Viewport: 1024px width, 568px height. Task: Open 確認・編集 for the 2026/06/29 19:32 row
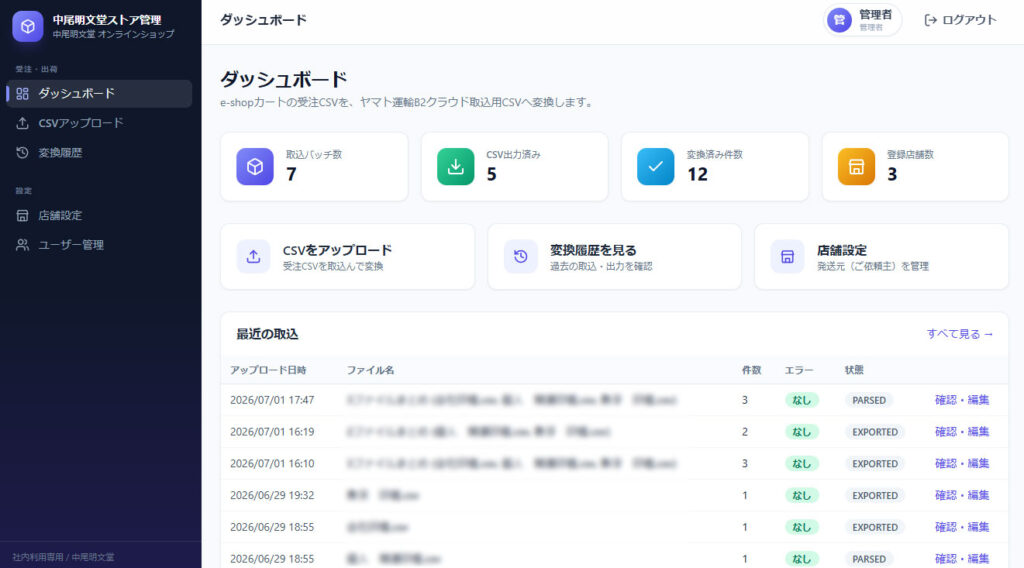(x=962, y=495)
